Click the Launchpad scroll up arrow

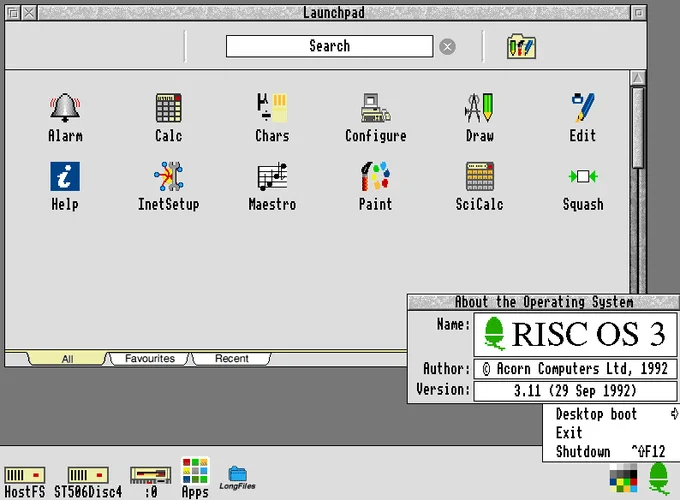pyautogui.click(x=638, y=78)
